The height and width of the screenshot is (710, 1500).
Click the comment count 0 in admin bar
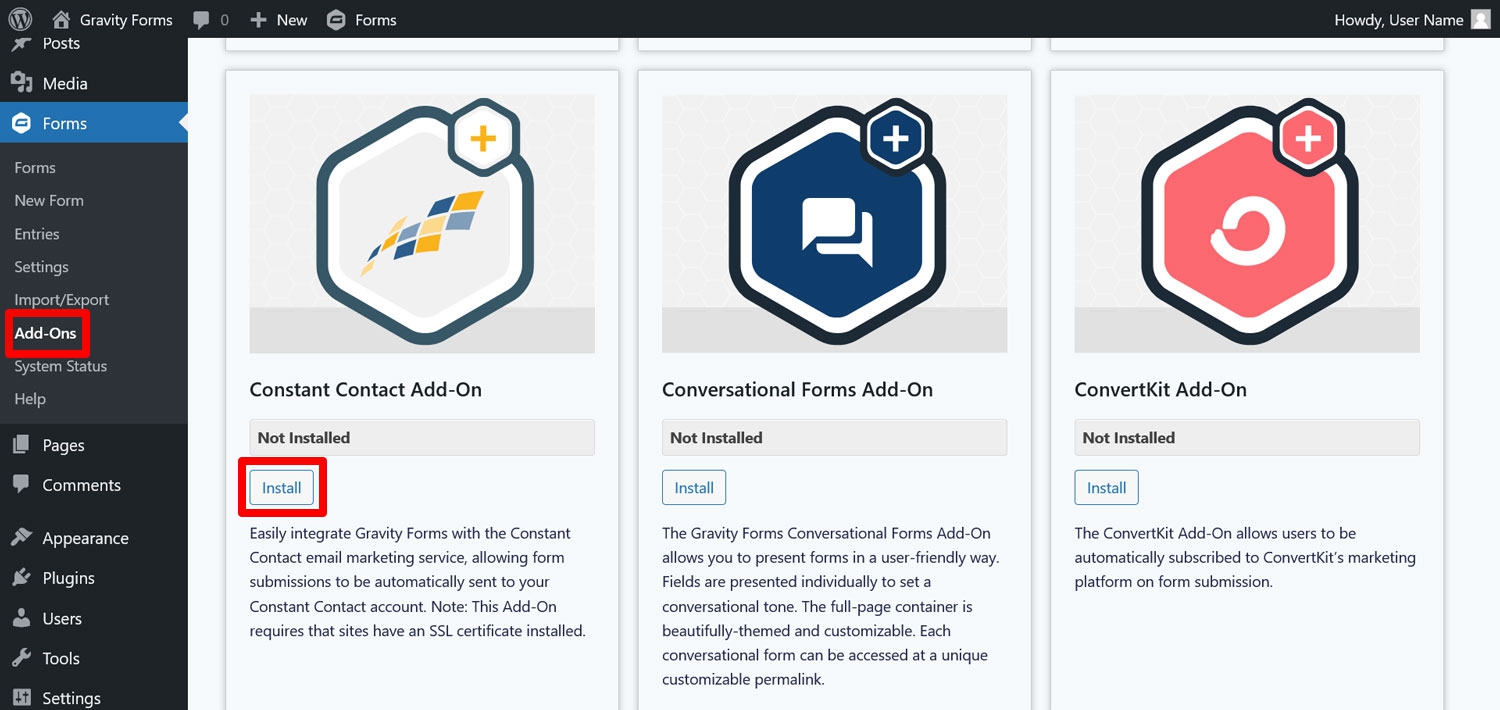224,20
